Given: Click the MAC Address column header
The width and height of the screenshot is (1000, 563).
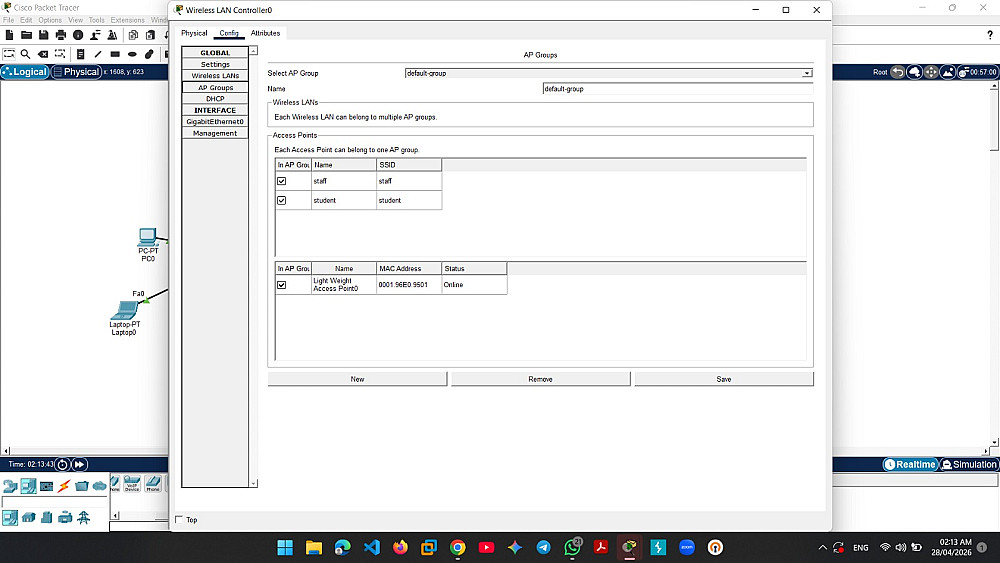Looking at the screenshot, I should (409, 268).
